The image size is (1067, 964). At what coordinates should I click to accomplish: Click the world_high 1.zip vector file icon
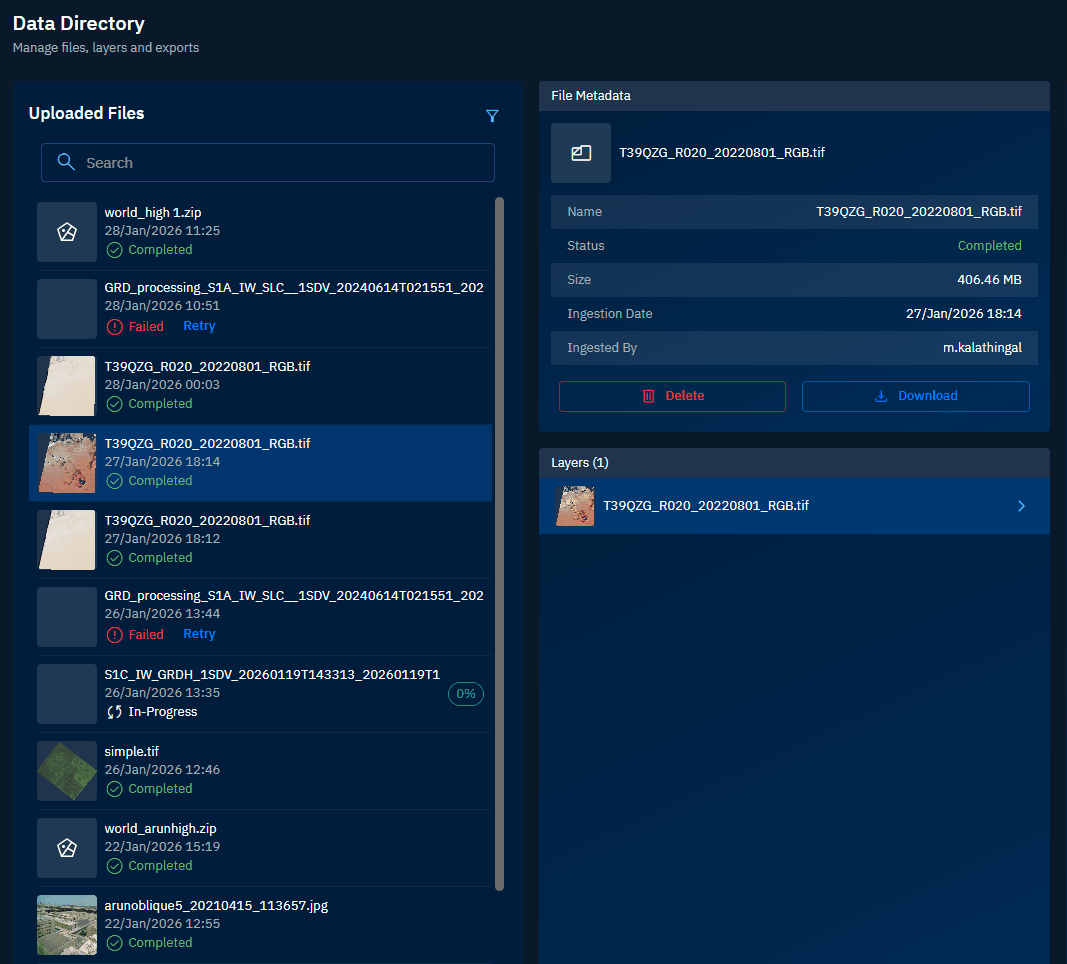67,232
